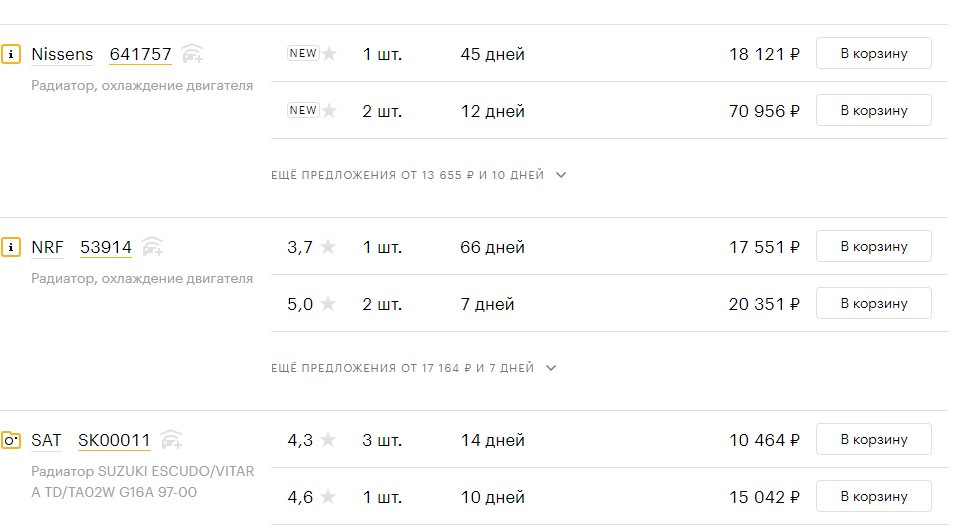The height and width of the screenshot is (532, 972).
Task: Add the 18 121 ₽ Nissens offer to cart
Action: (873, 54)
